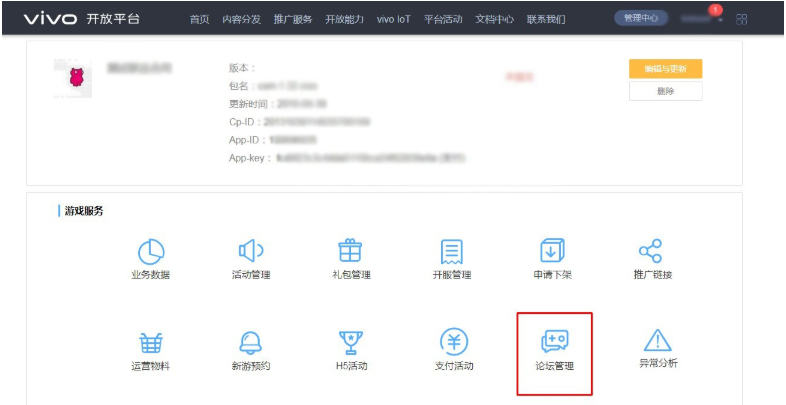
Task: Open the 支付活动 yen coin icon
Action: (x=454, y=342)
